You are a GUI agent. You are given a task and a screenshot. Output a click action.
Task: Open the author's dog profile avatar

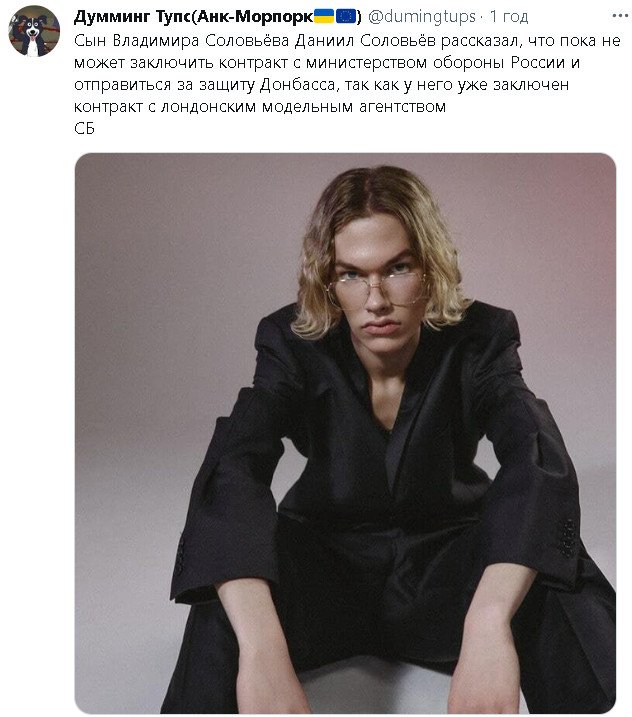click(34, 31)
